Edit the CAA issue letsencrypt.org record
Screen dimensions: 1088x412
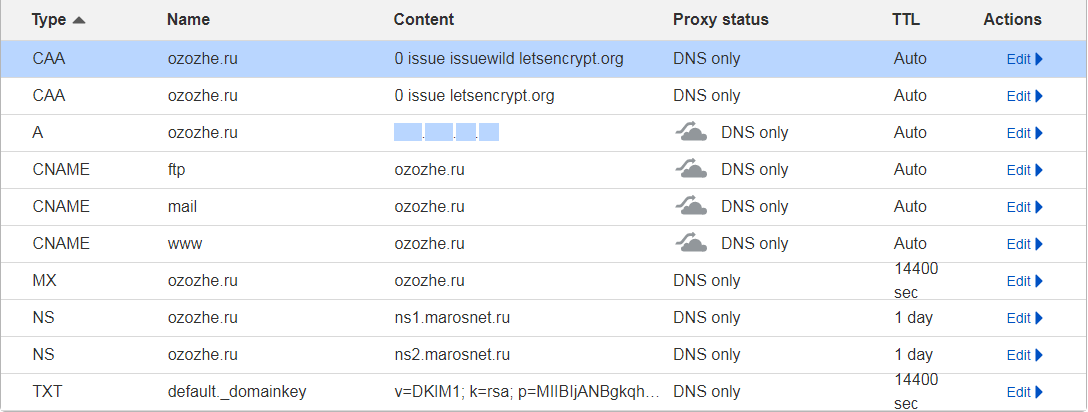(x=1024, y=96)
